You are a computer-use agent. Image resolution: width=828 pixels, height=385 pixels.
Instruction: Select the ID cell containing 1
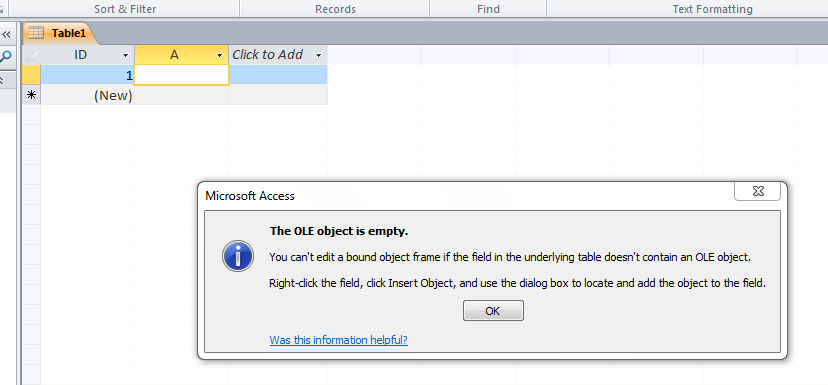pyautogui.click(x=88, y=75)
